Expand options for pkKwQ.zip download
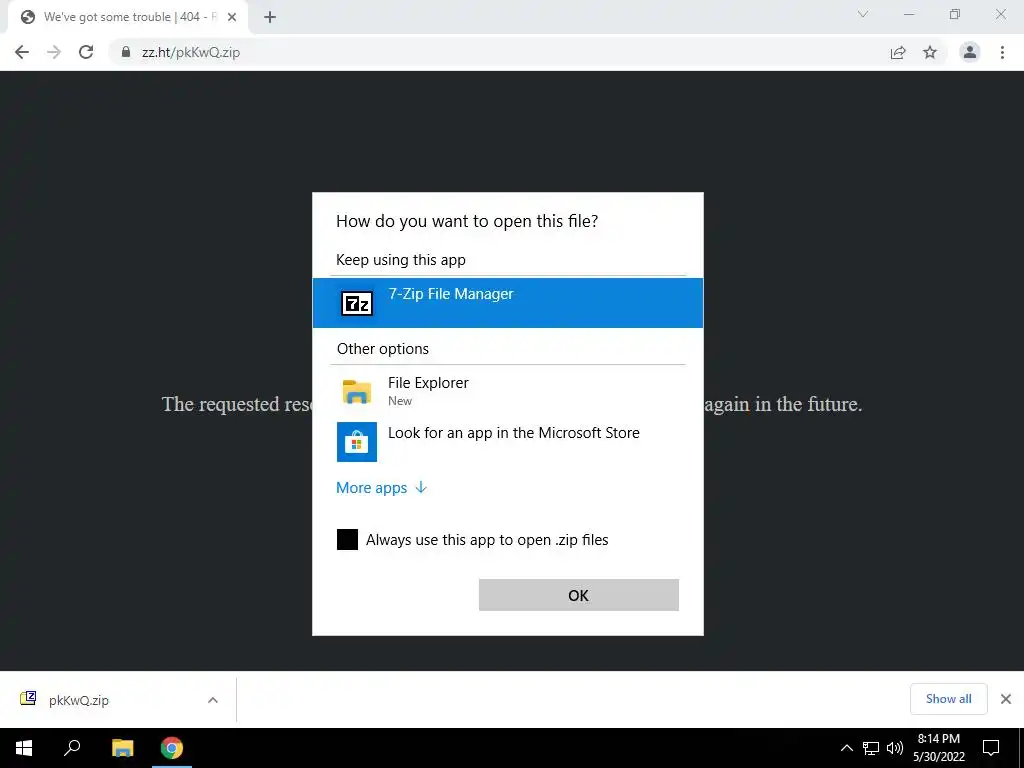Viewport: 1024px width, 768px height. pyautogui.click(x=213, y=700)
